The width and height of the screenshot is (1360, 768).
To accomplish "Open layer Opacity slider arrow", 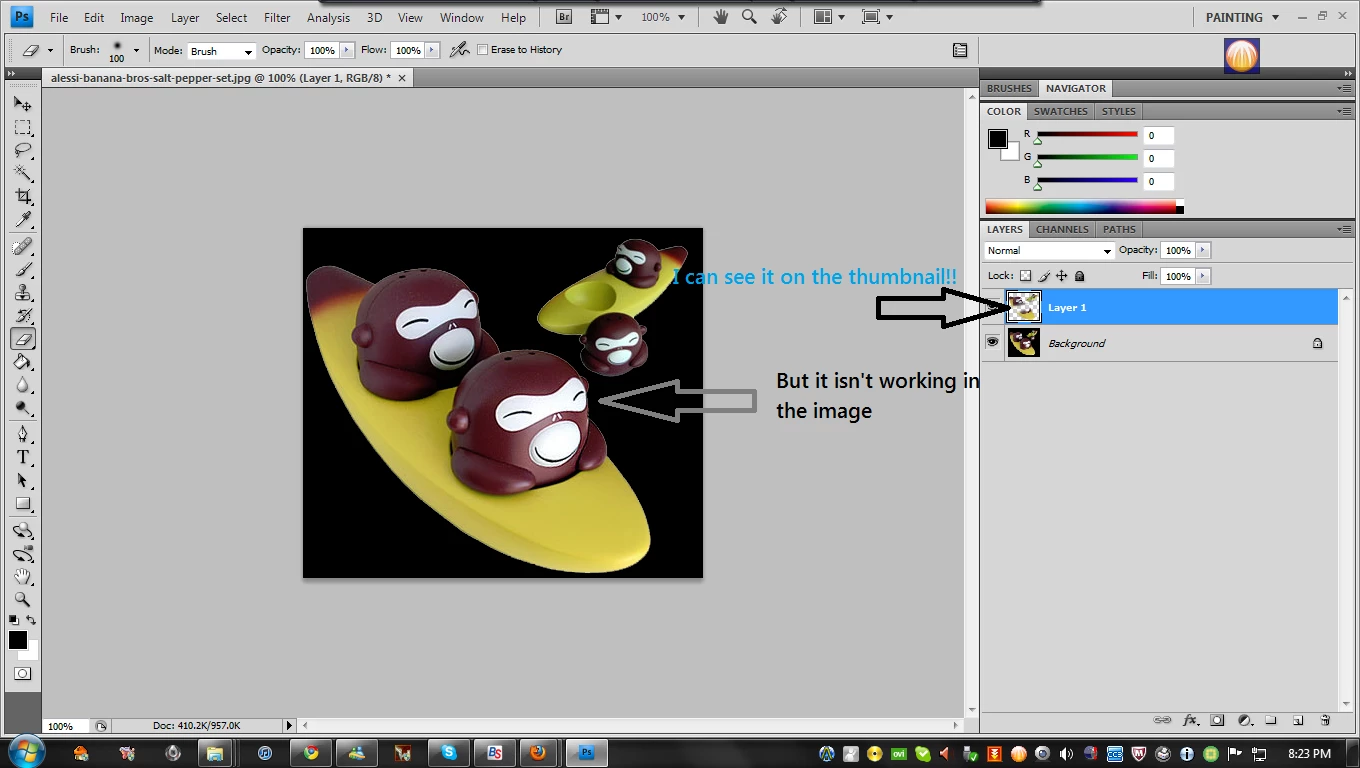I will click(1203, 251).
